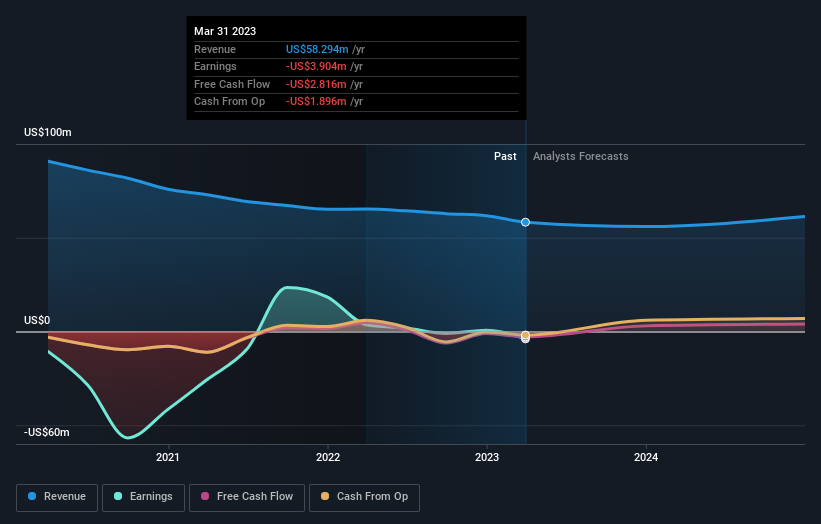Click the Free Cash Flow label in tooltip
The height and width of the screenshot is (524, 821).
tap(232, 84)
